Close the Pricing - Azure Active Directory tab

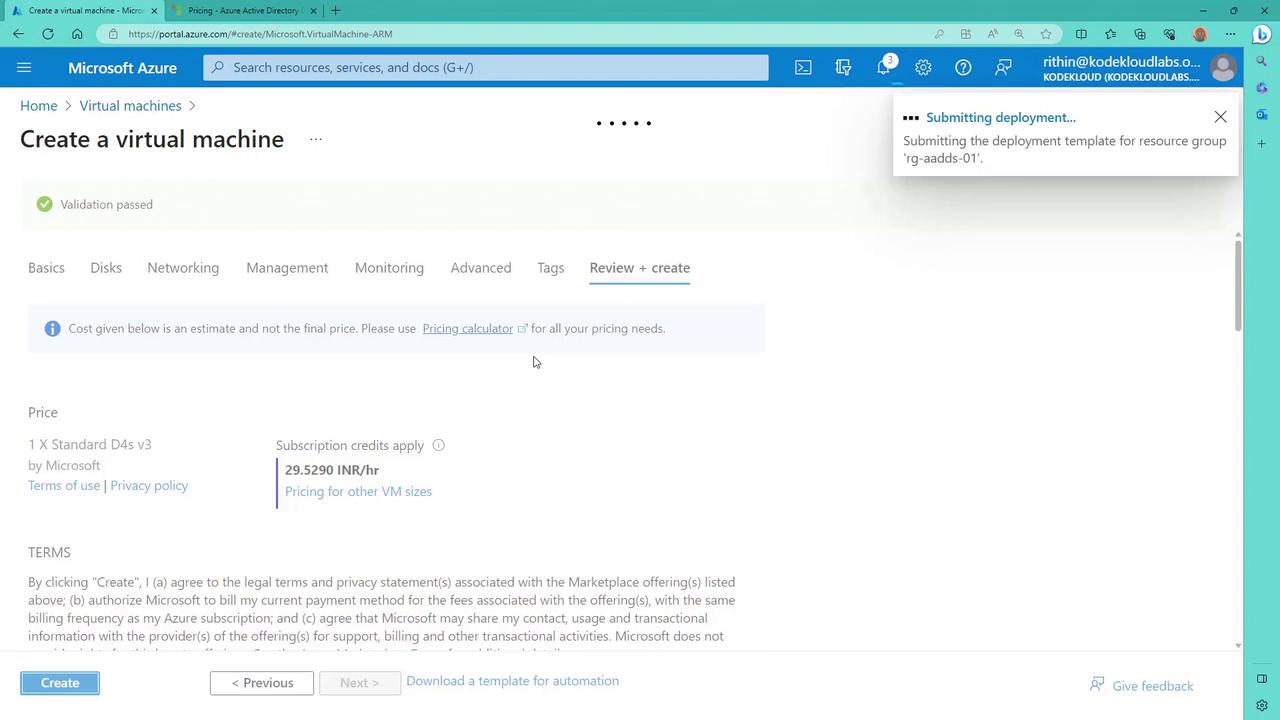point(313,10)
